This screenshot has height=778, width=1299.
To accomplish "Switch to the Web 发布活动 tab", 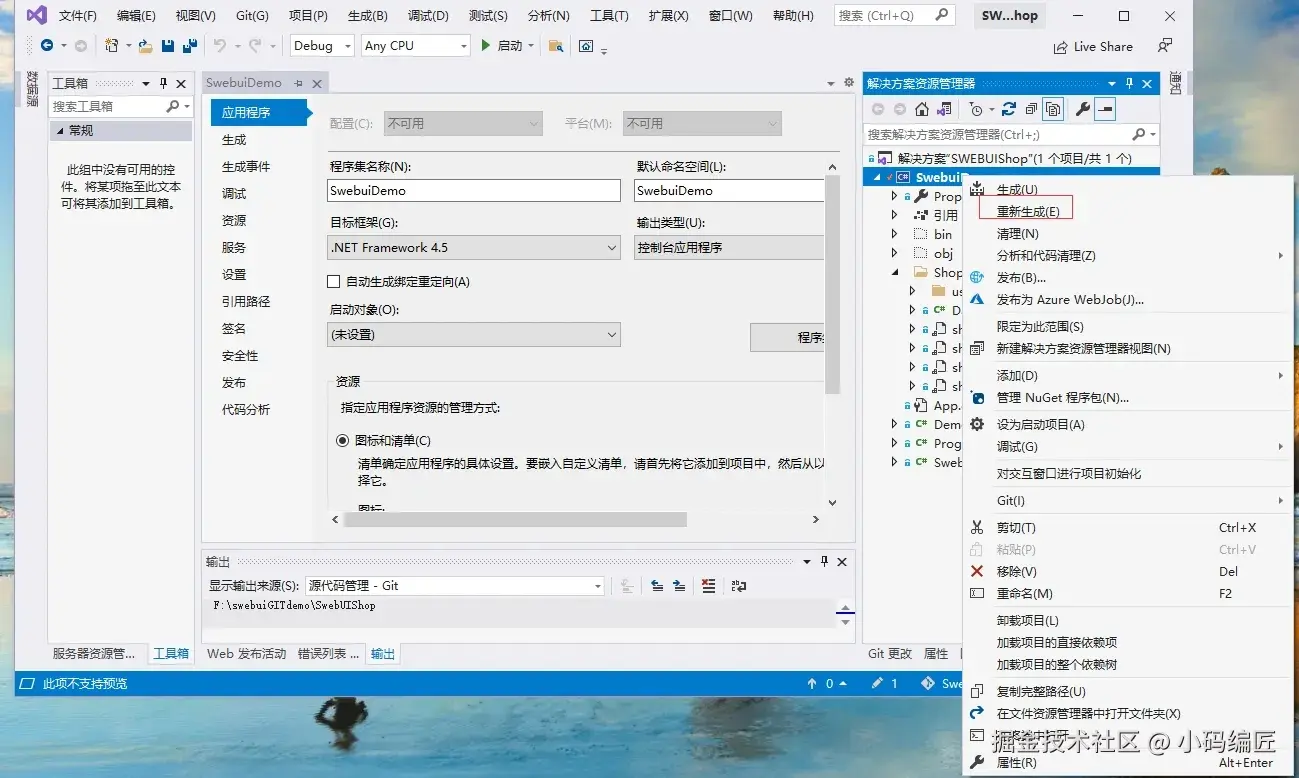I will (x=247, y=654).
